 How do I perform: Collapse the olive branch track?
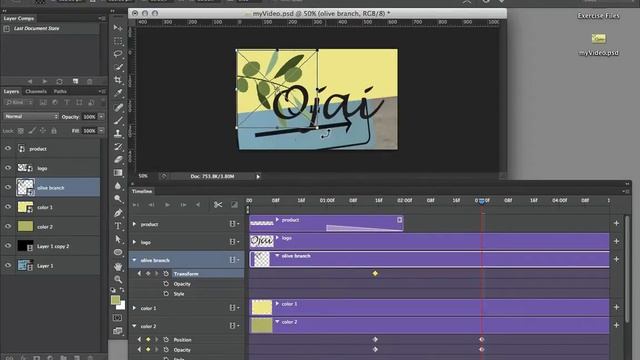coord(134,260)
